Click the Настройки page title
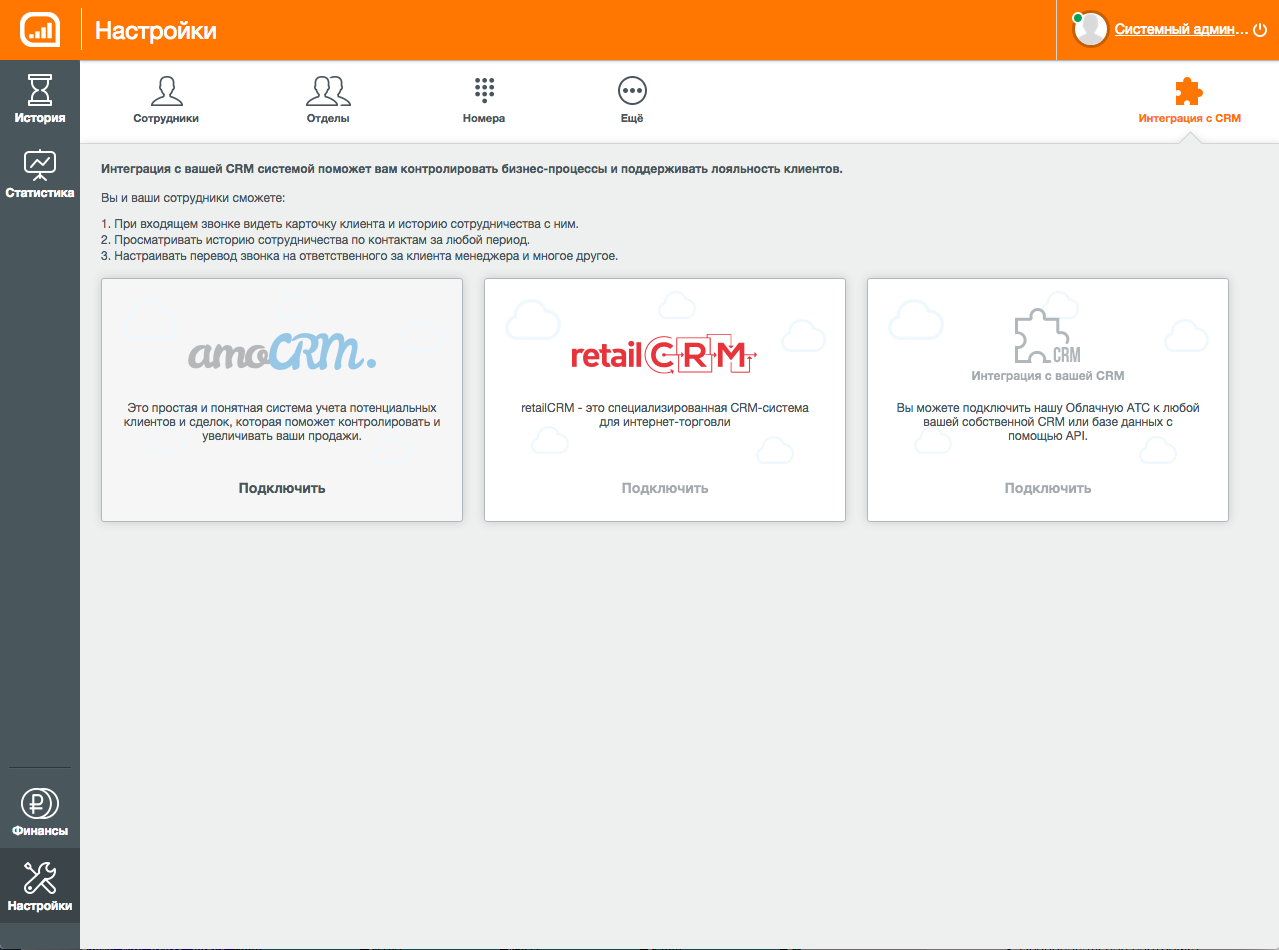The width and height of the screenshot is (1279, 950). coord(156,31)
